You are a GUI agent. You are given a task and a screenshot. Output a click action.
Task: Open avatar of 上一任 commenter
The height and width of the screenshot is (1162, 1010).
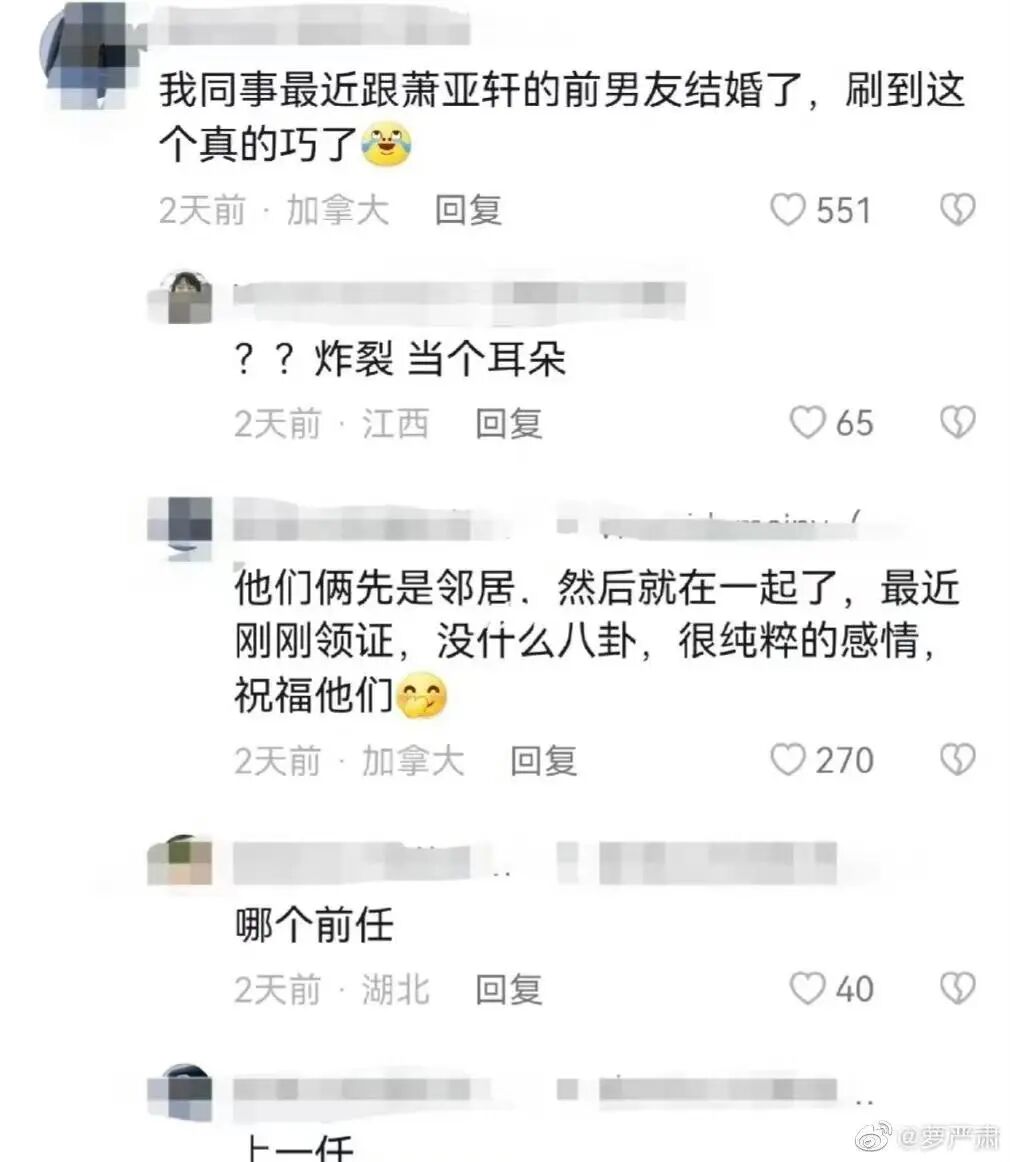[x=180, y=1092]
